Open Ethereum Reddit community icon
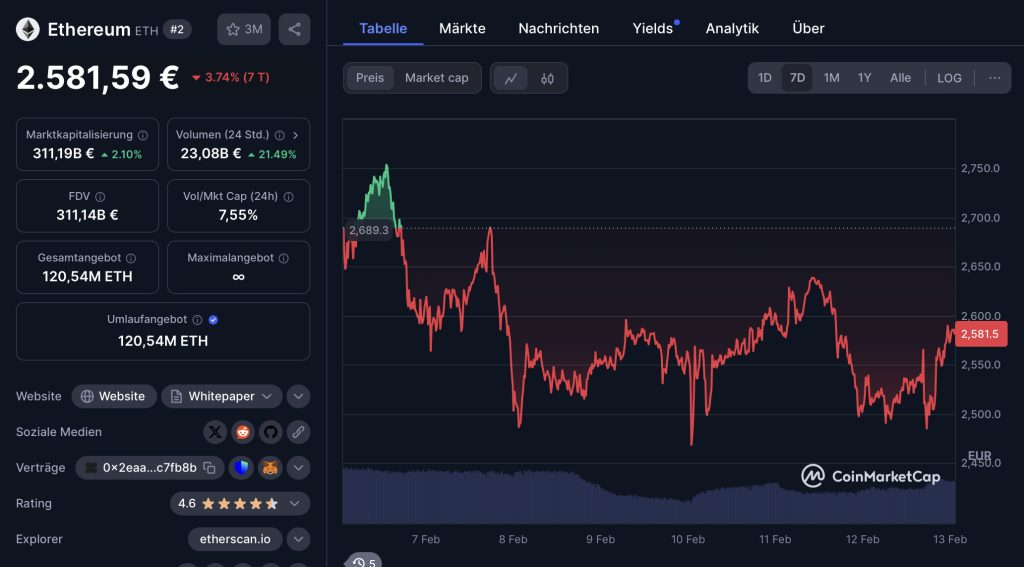1024x567 pixels. (x=243, y=432)
